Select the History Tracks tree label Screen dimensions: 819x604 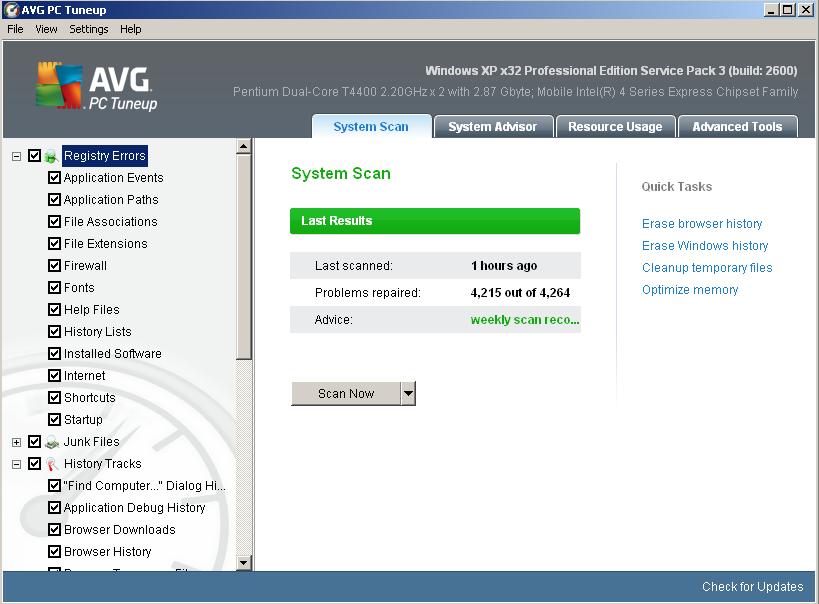(x=102, y=463)
